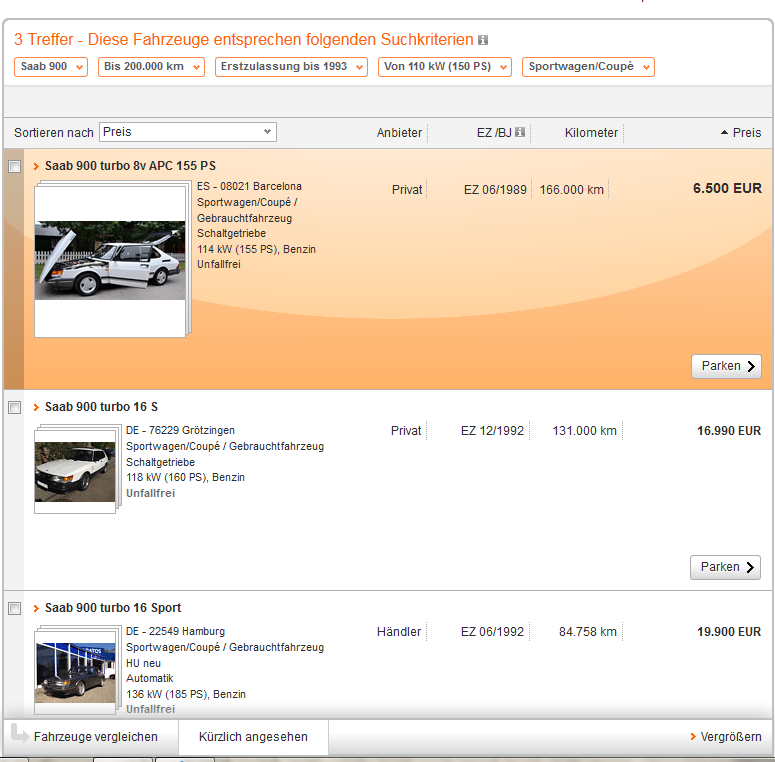The width and height of the screenshot is (775, 762).
Task: Sort results by the Preis column header
Action: 746,133
